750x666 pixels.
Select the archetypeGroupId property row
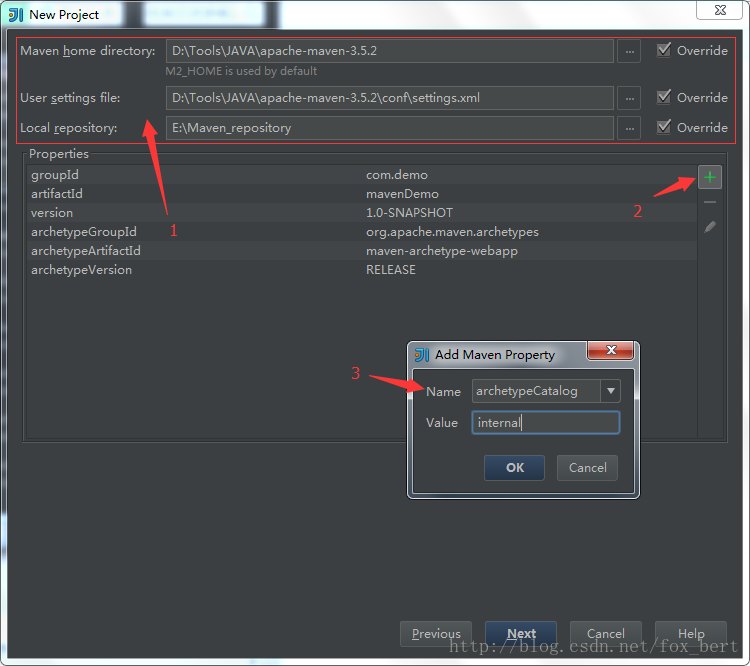(362, 232)
